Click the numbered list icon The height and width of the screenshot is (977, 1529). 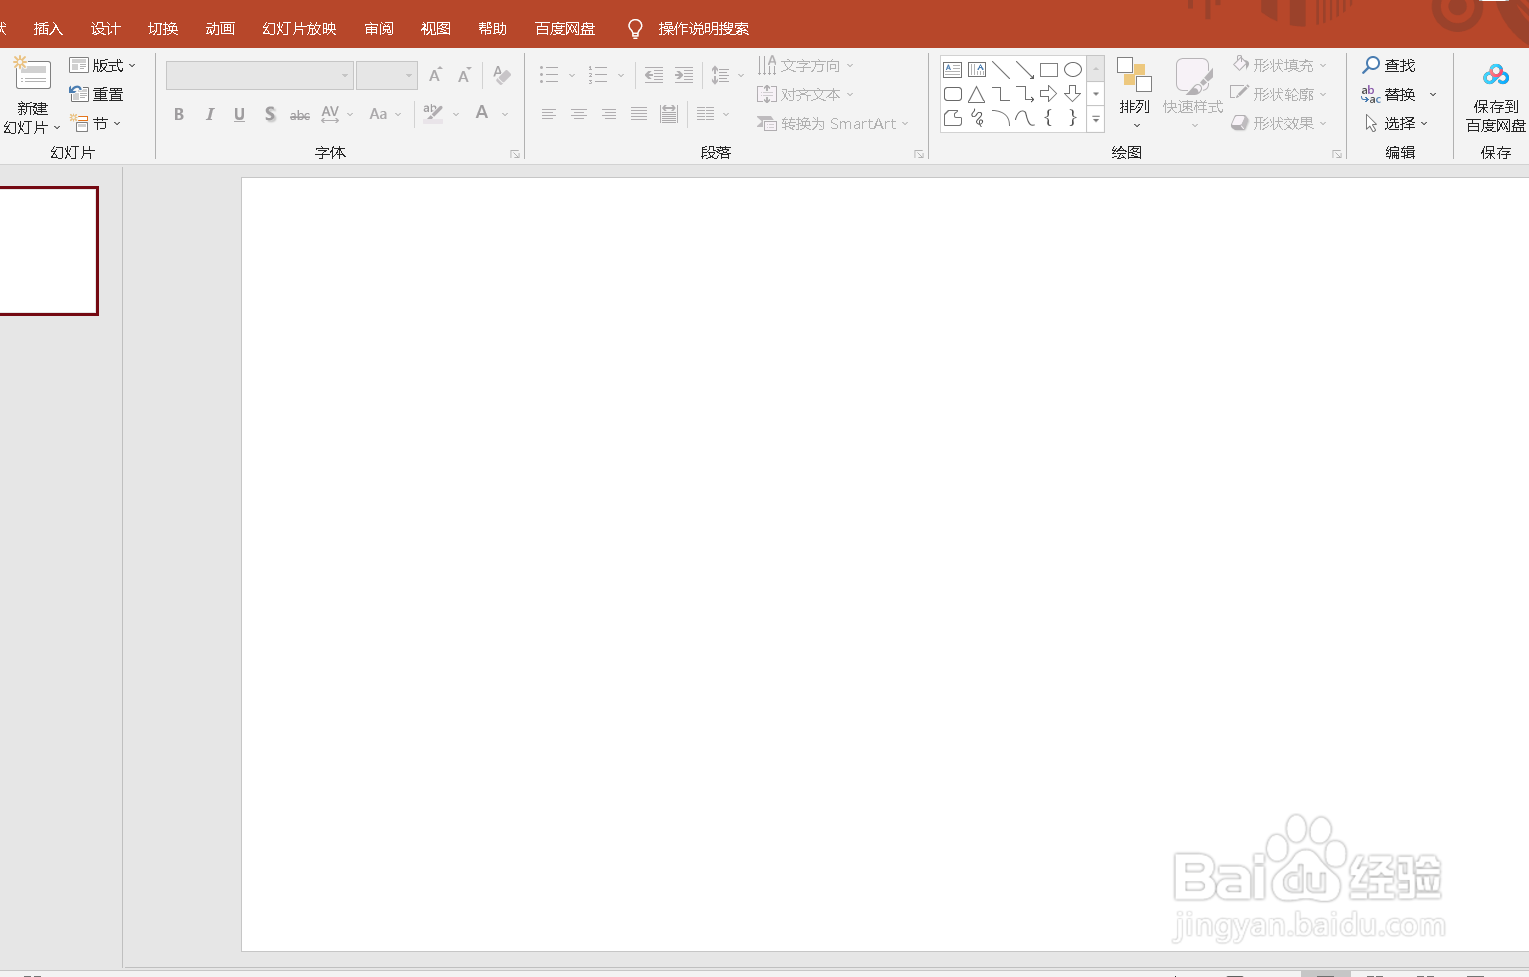pos(598,75)
